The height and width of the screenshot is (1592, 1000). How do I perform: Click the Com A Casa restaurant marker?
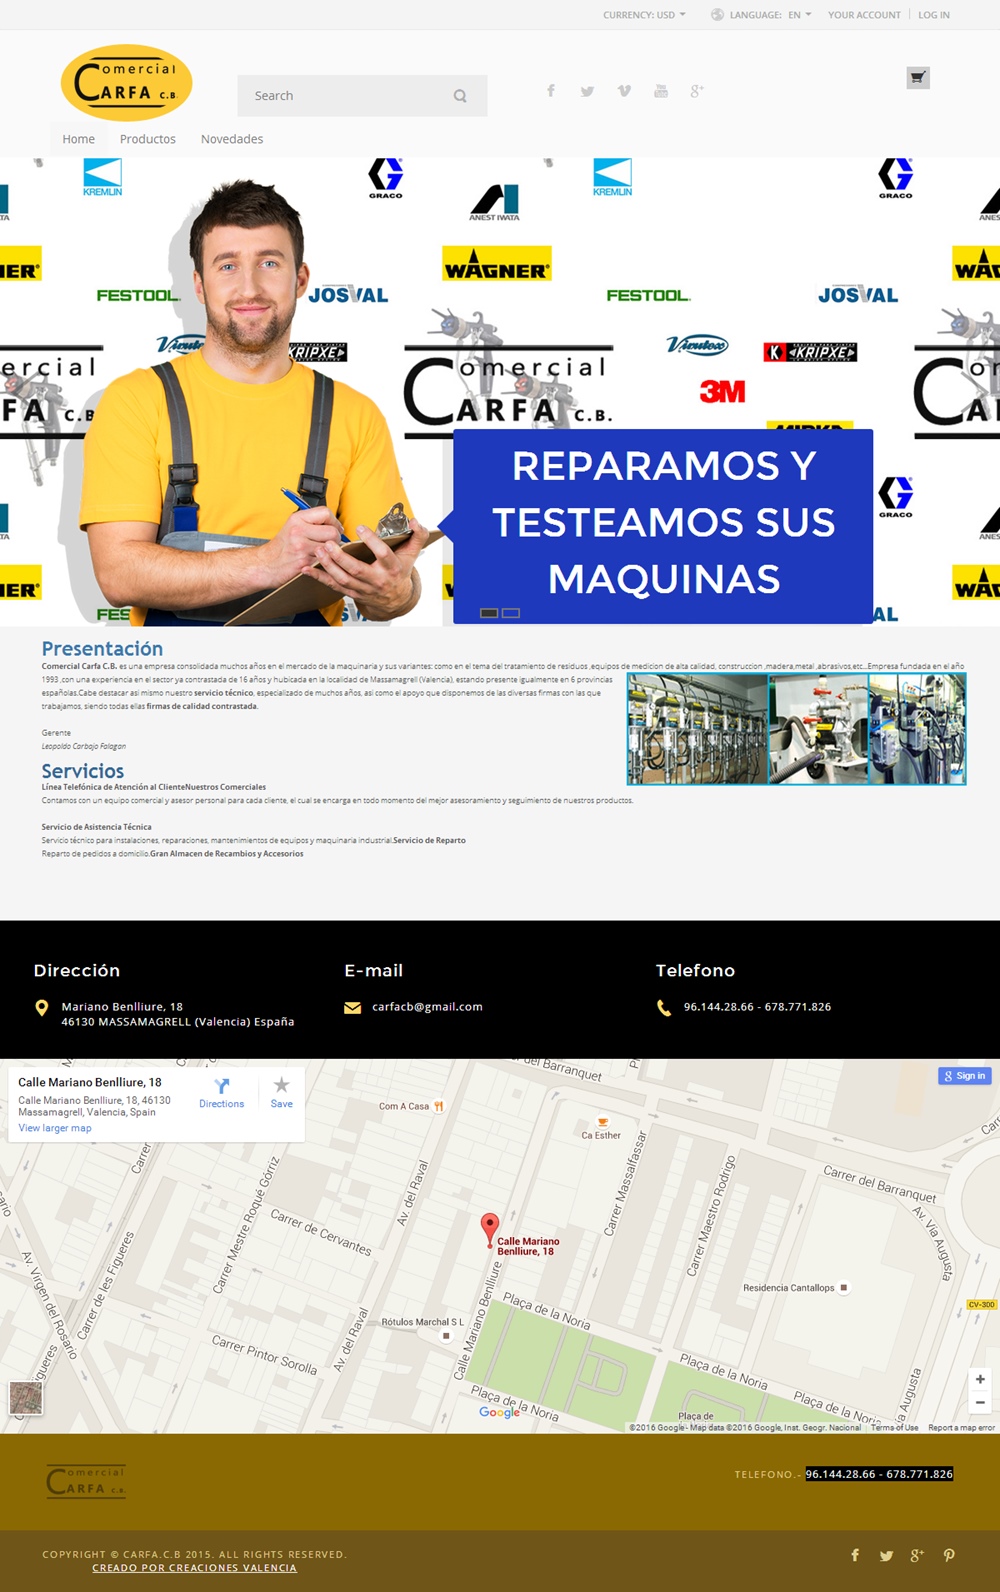point(438,1106)
